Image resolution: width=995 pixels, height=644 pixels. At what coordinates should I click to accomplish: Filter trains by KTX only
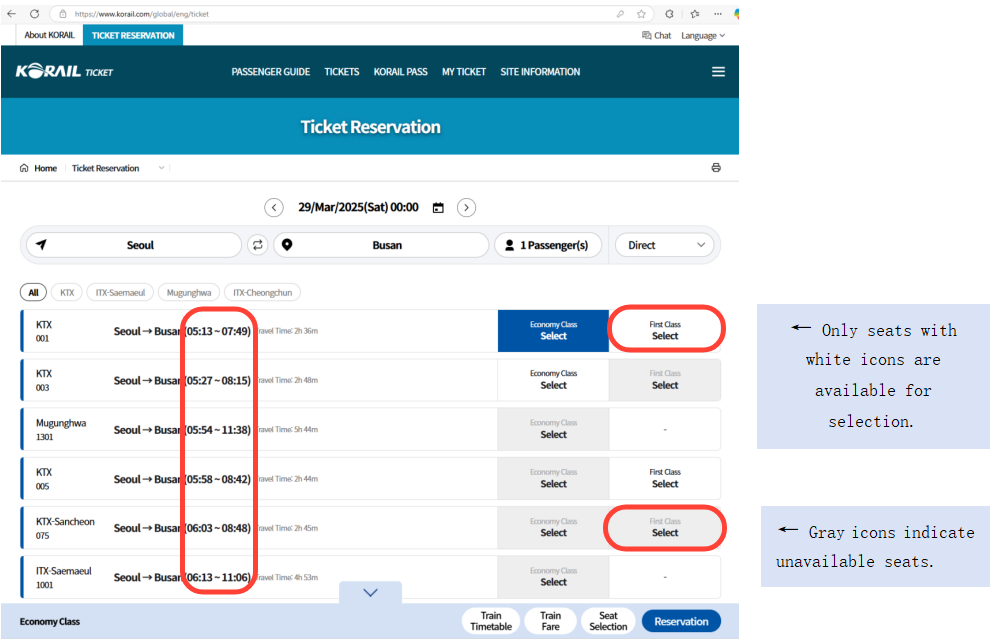pos(67,293)
